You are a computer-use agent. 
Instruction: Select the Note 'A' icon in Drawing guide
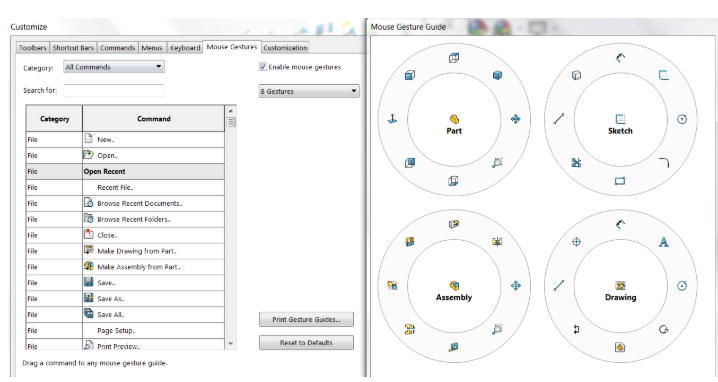[x=664, y=242]
